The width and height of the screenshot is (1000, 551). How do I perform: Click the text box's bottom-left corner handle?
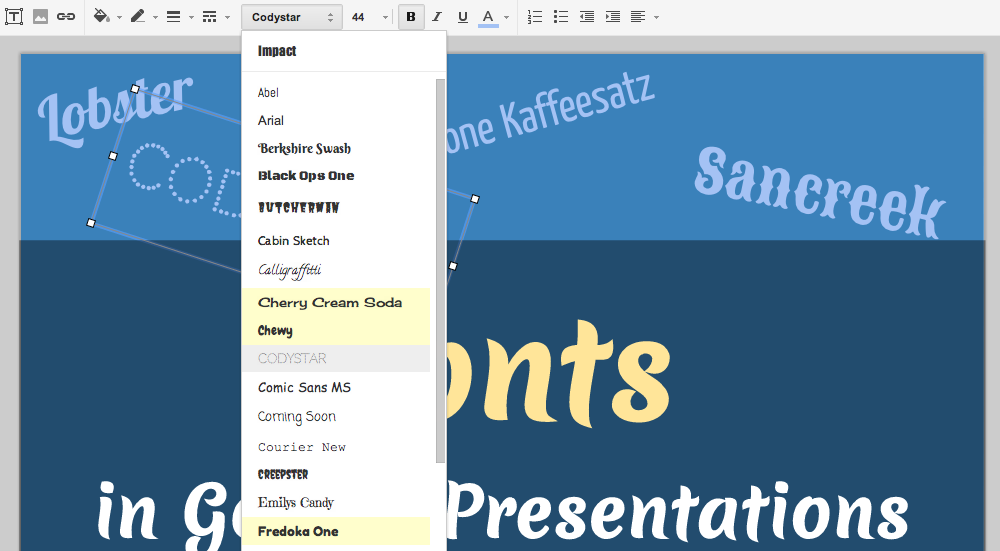click(x=91, y=223)
